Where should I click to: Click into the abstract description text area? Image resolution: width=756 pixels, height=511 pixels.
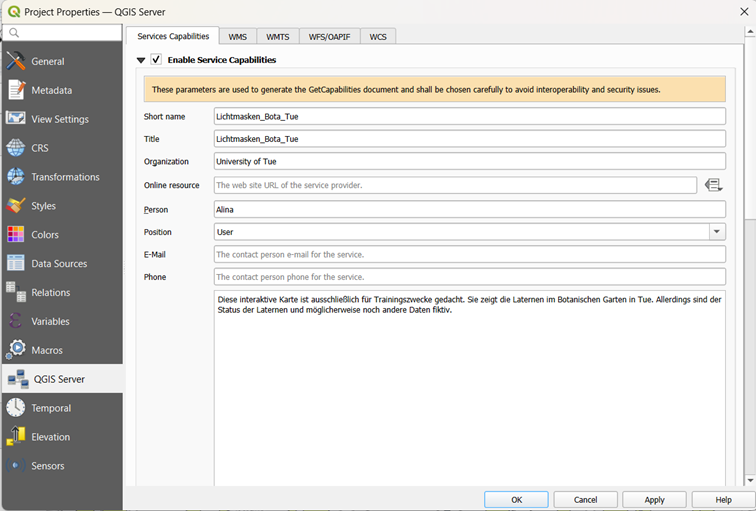click(470, 388)
